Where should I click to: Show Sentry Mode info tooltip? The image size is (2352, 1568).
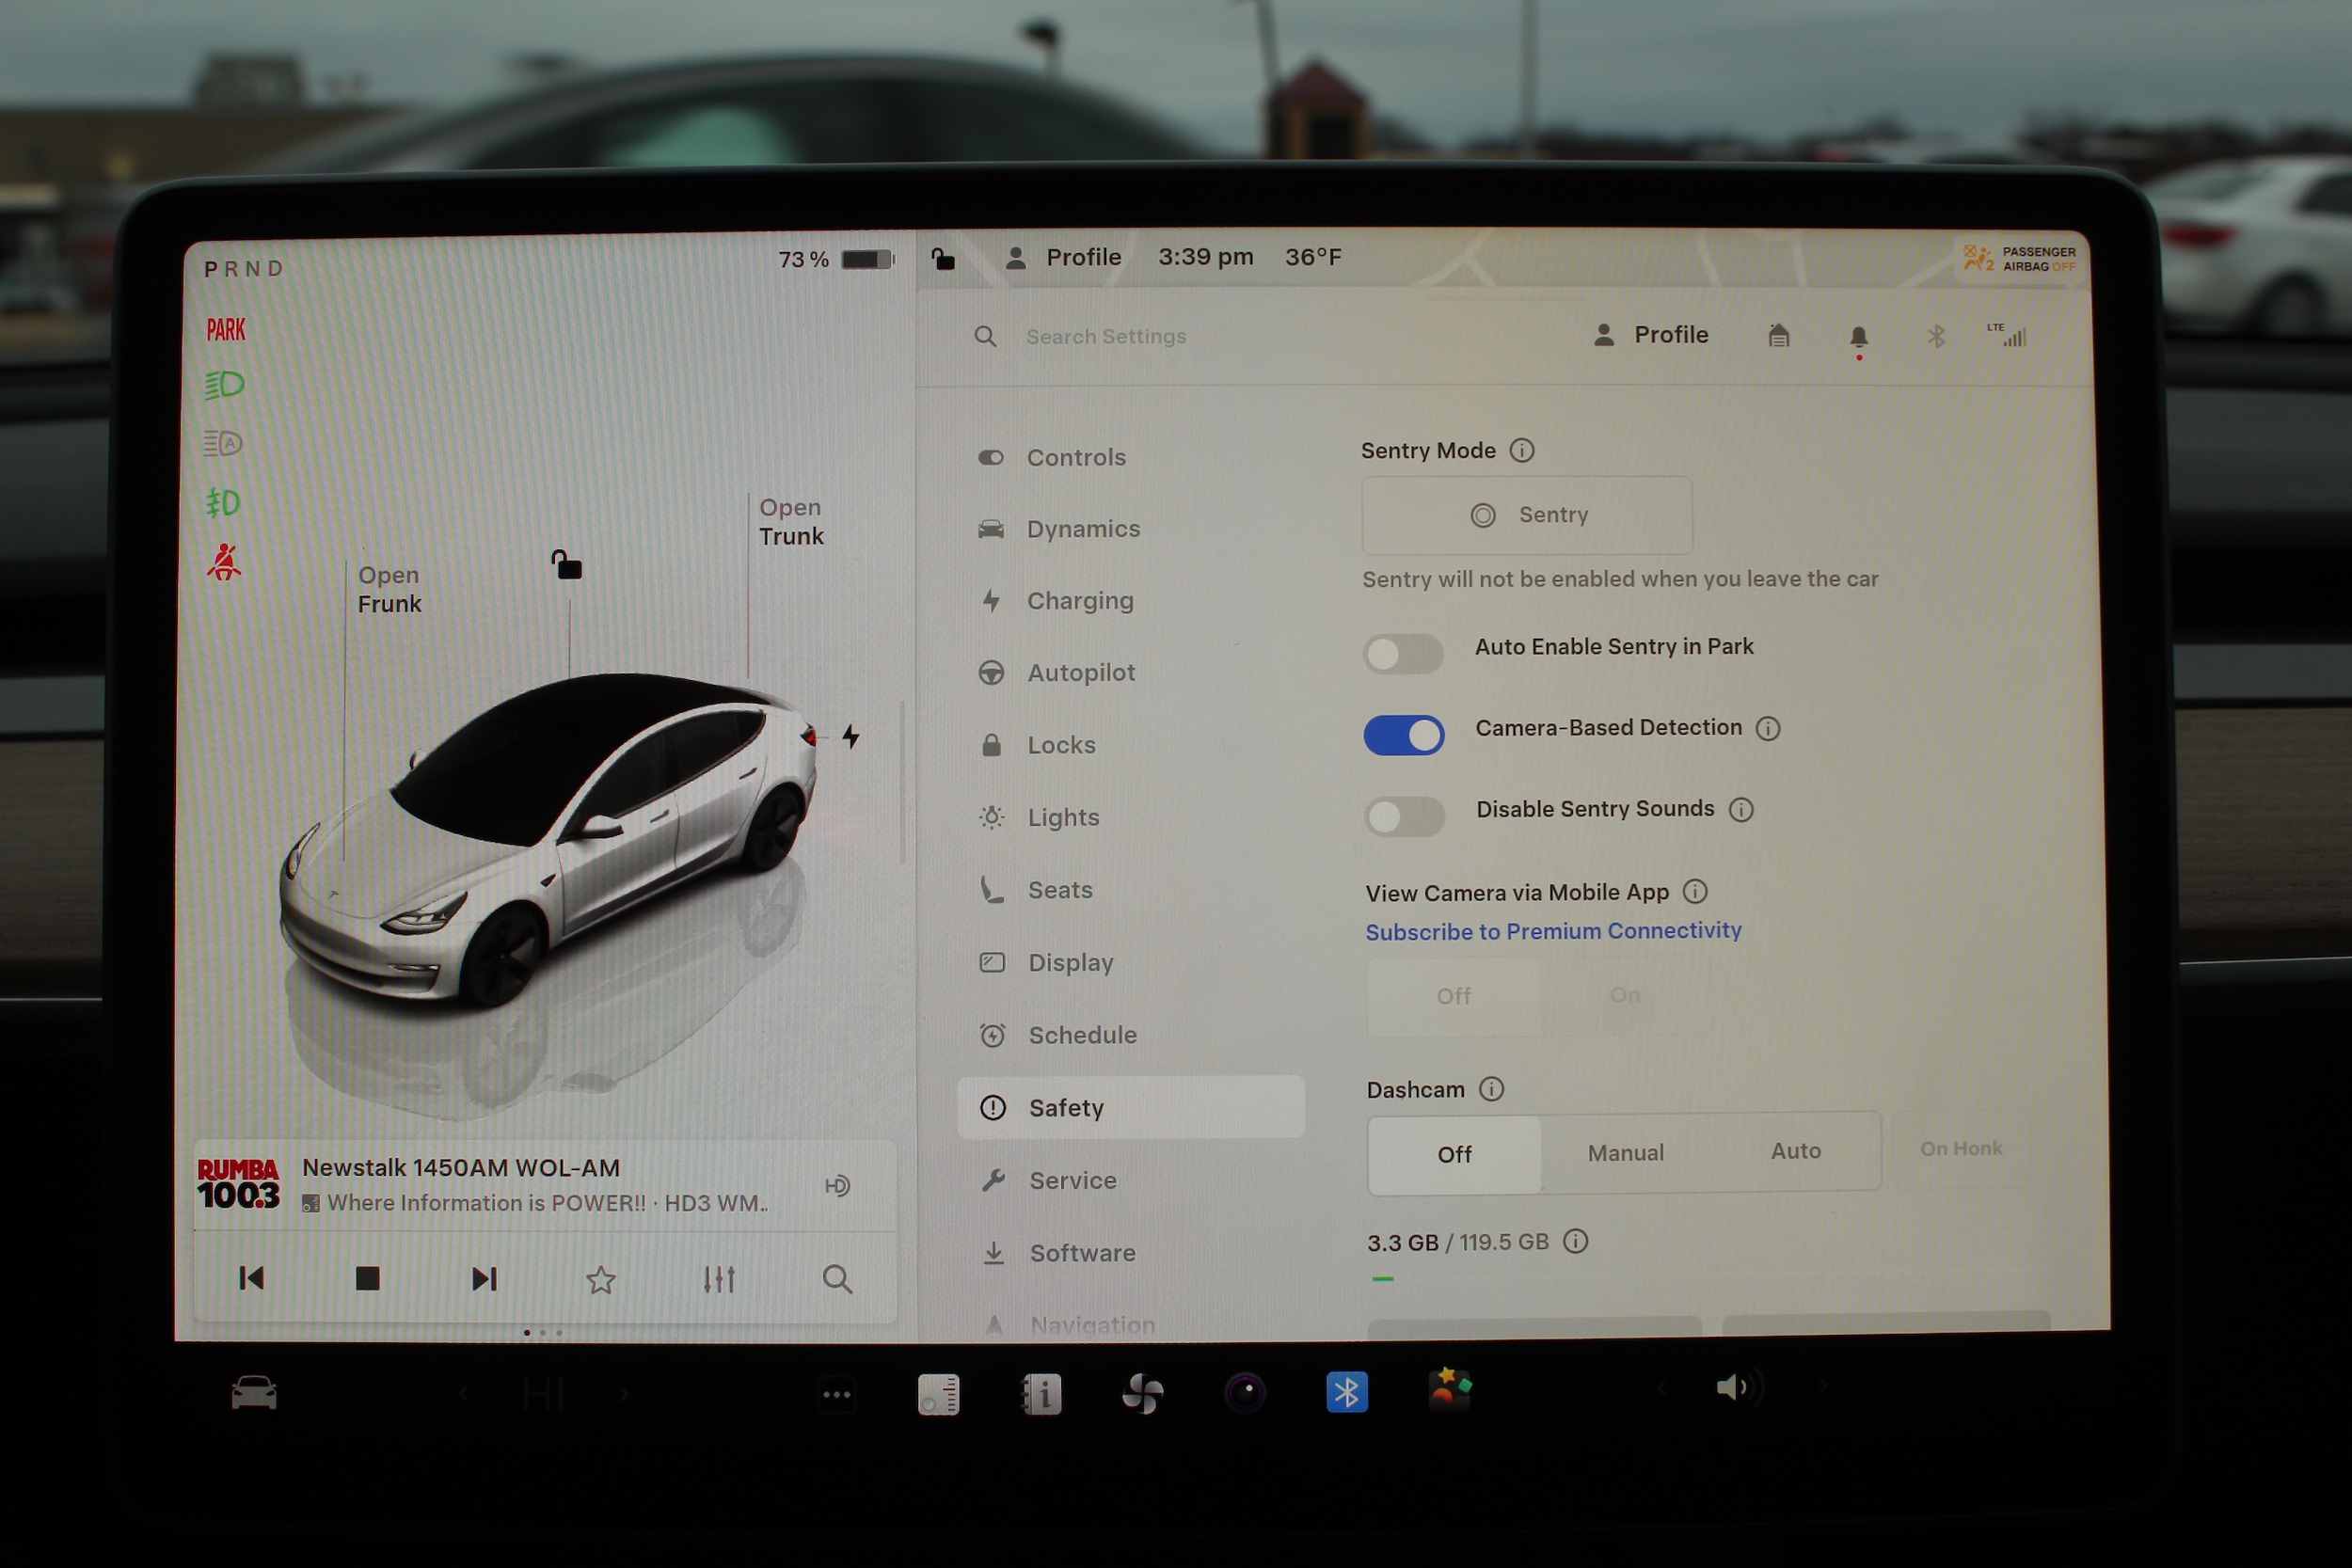point(1521,451)
